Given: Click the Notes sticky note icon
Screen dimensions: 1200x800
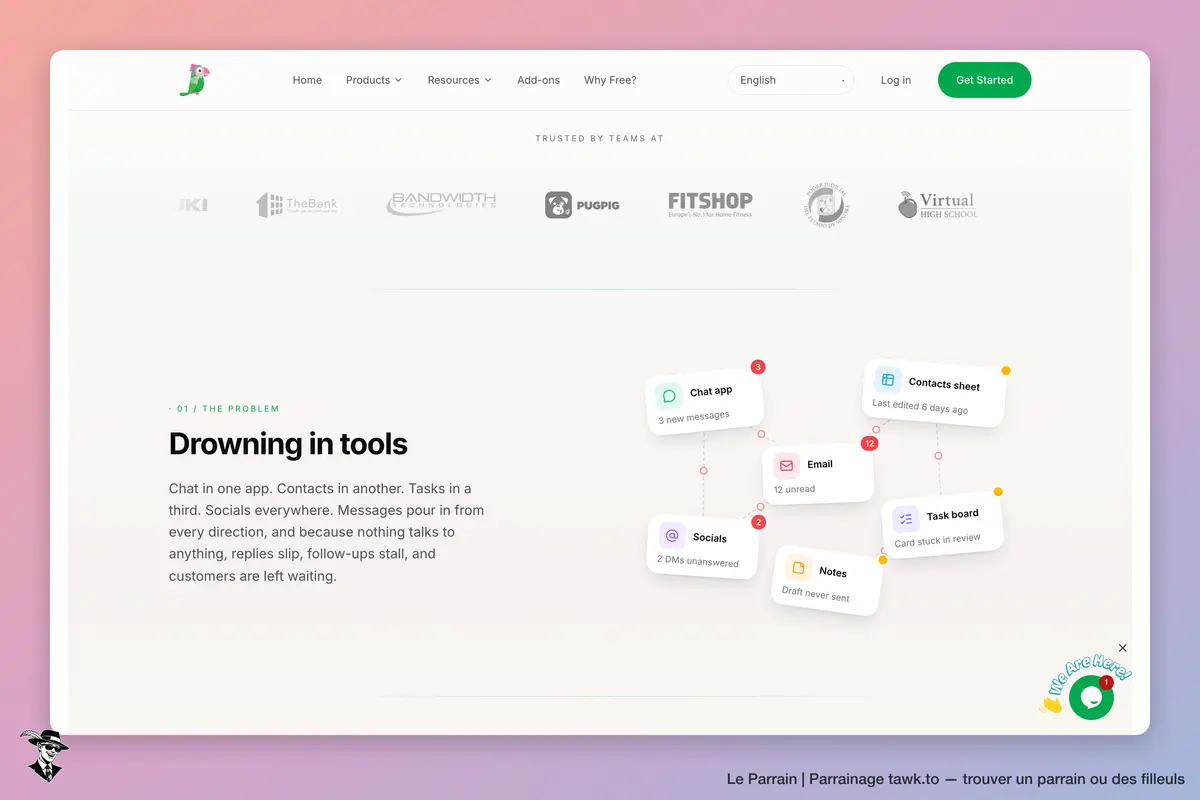Looking at the screenshot, I should tap(799, 568).
